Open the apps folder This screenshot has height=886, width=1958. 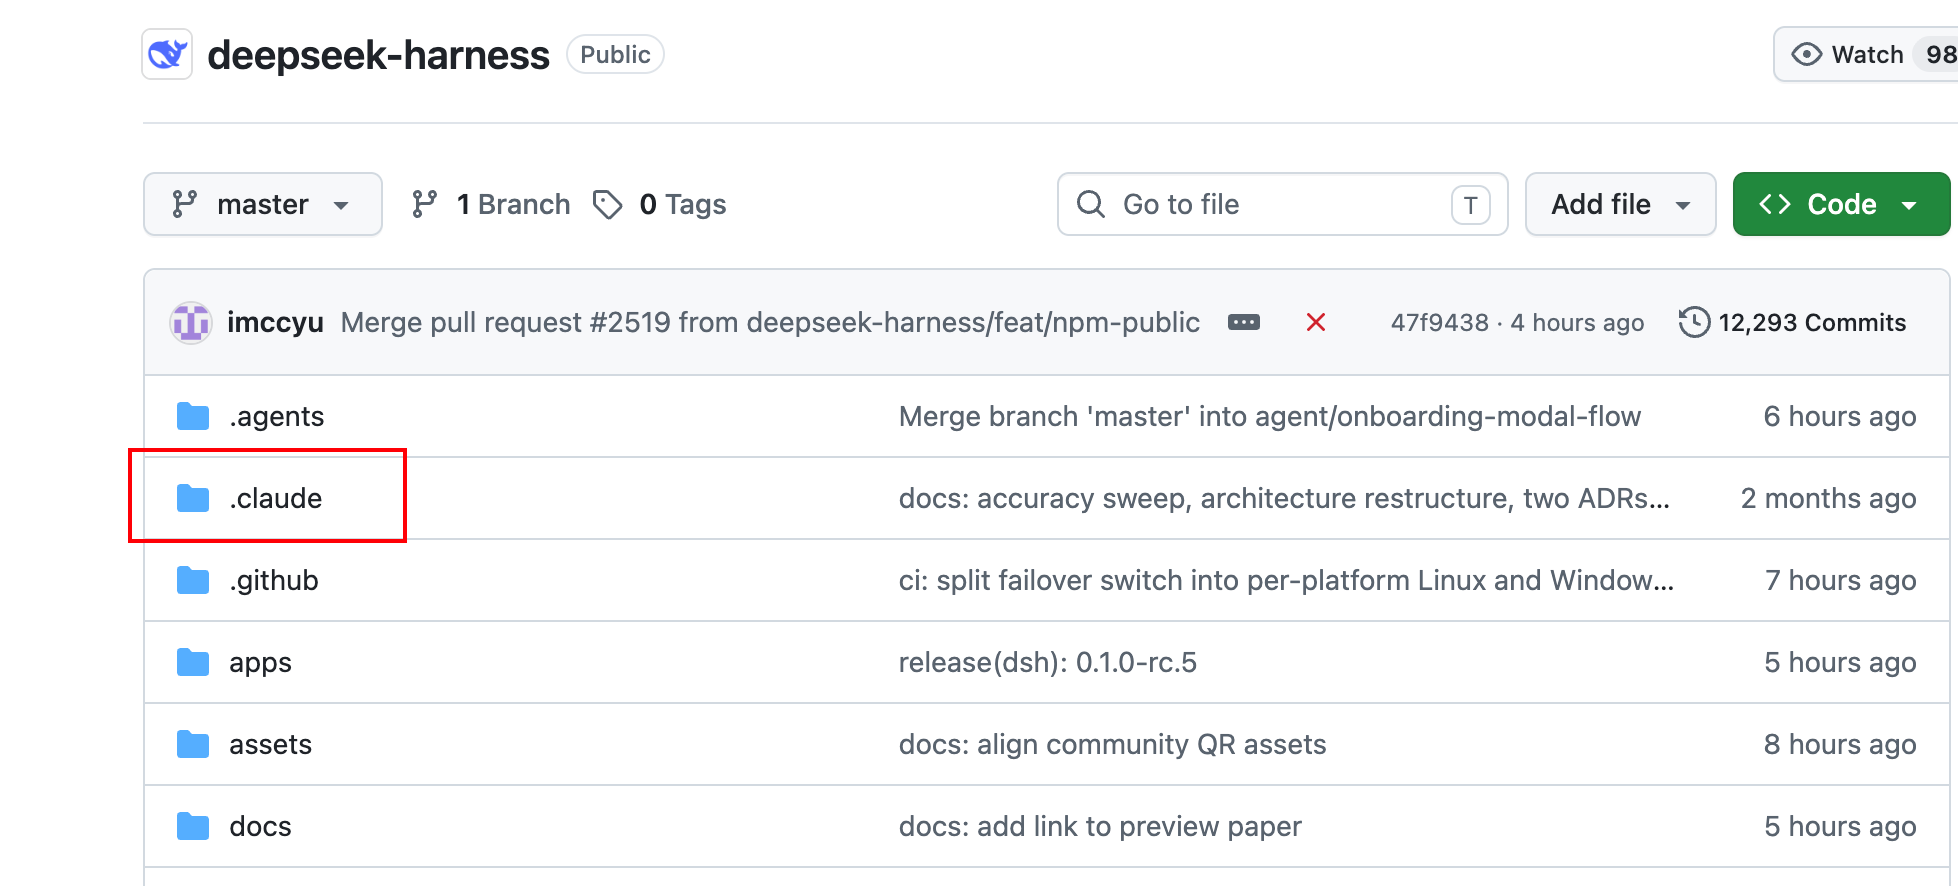tap(260, 662)
